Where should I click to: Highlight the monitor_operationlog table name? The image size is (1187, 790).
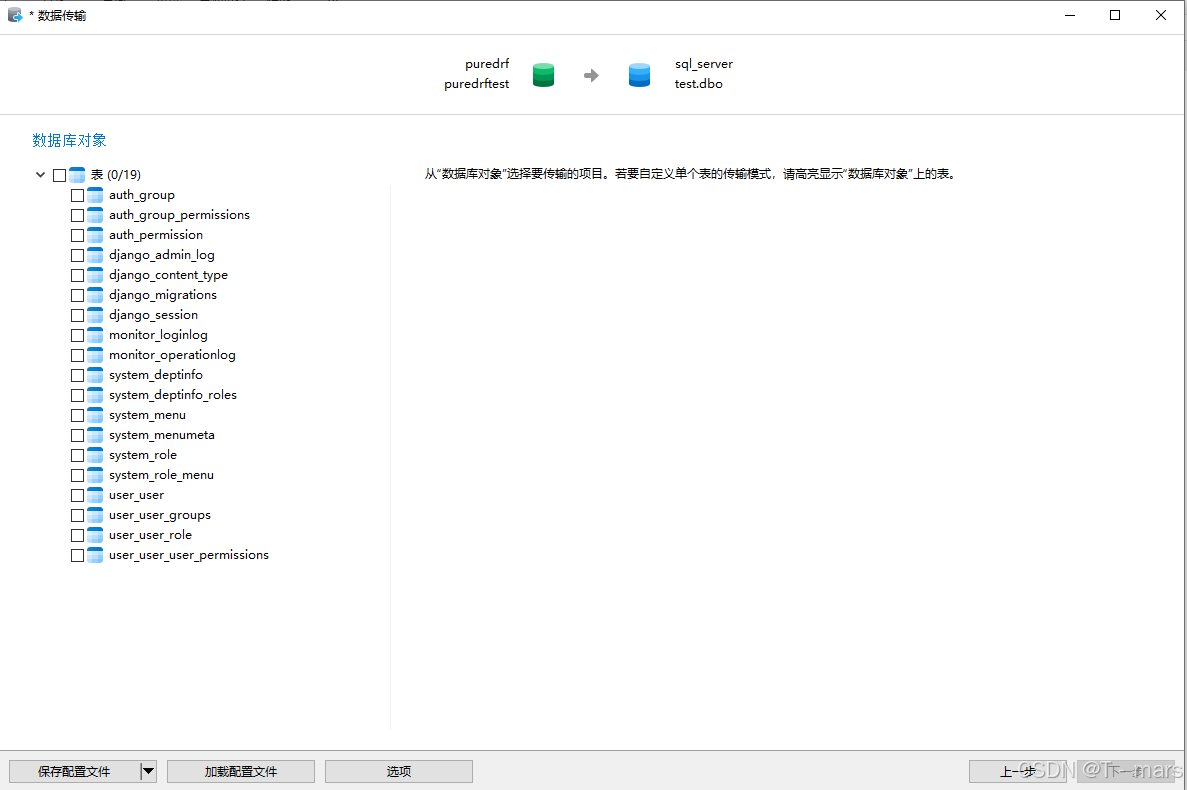tap(172, 355)
